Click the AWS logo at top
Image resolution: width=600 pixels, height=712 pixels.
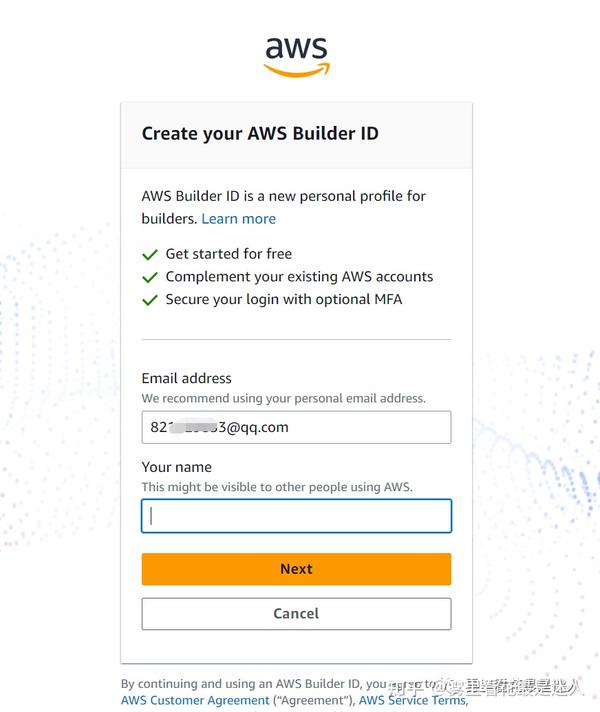pyautogui.click(x=296, y=56)
